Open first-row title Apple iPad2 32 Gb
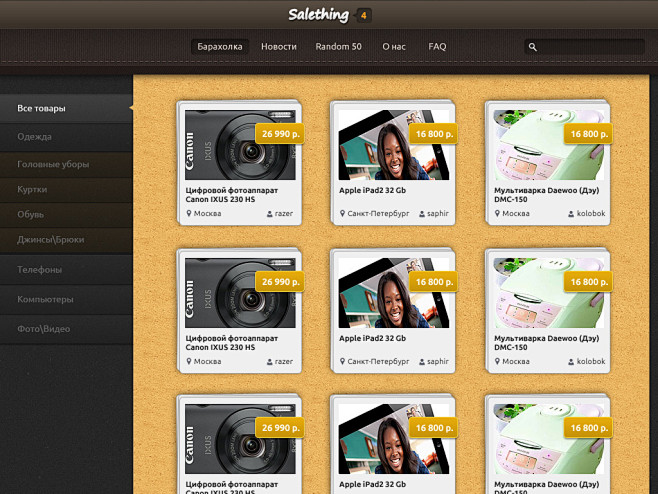Screen dimensions: 658x494 (373, 191)
